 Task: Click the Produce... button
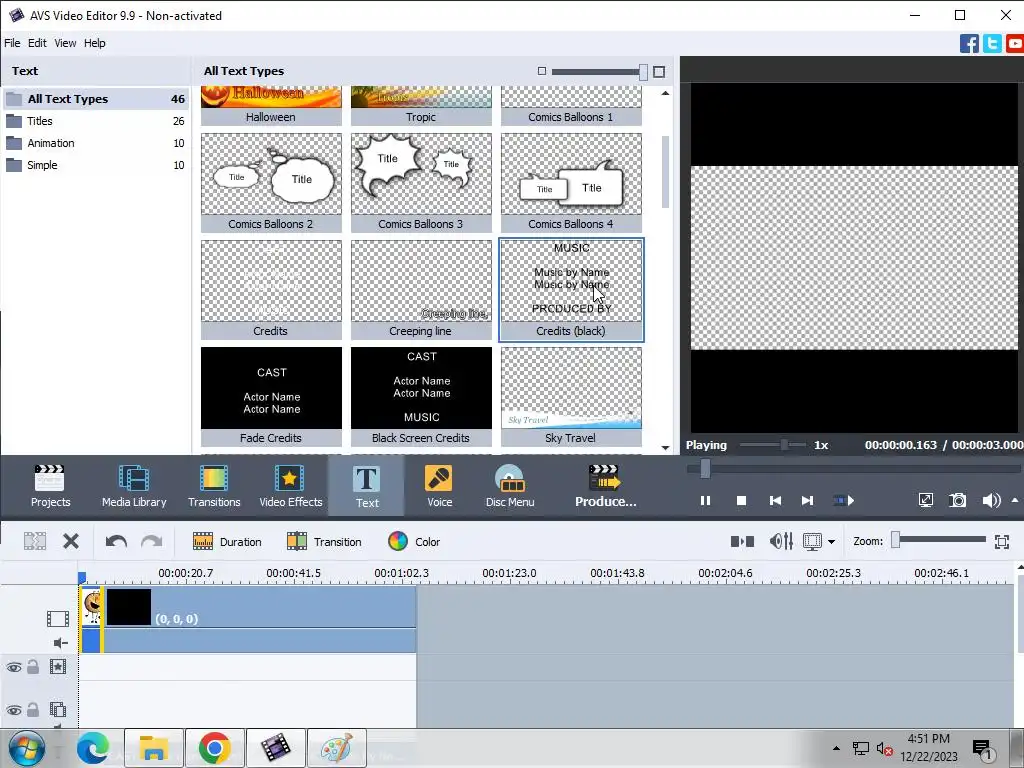coord(605,486)
